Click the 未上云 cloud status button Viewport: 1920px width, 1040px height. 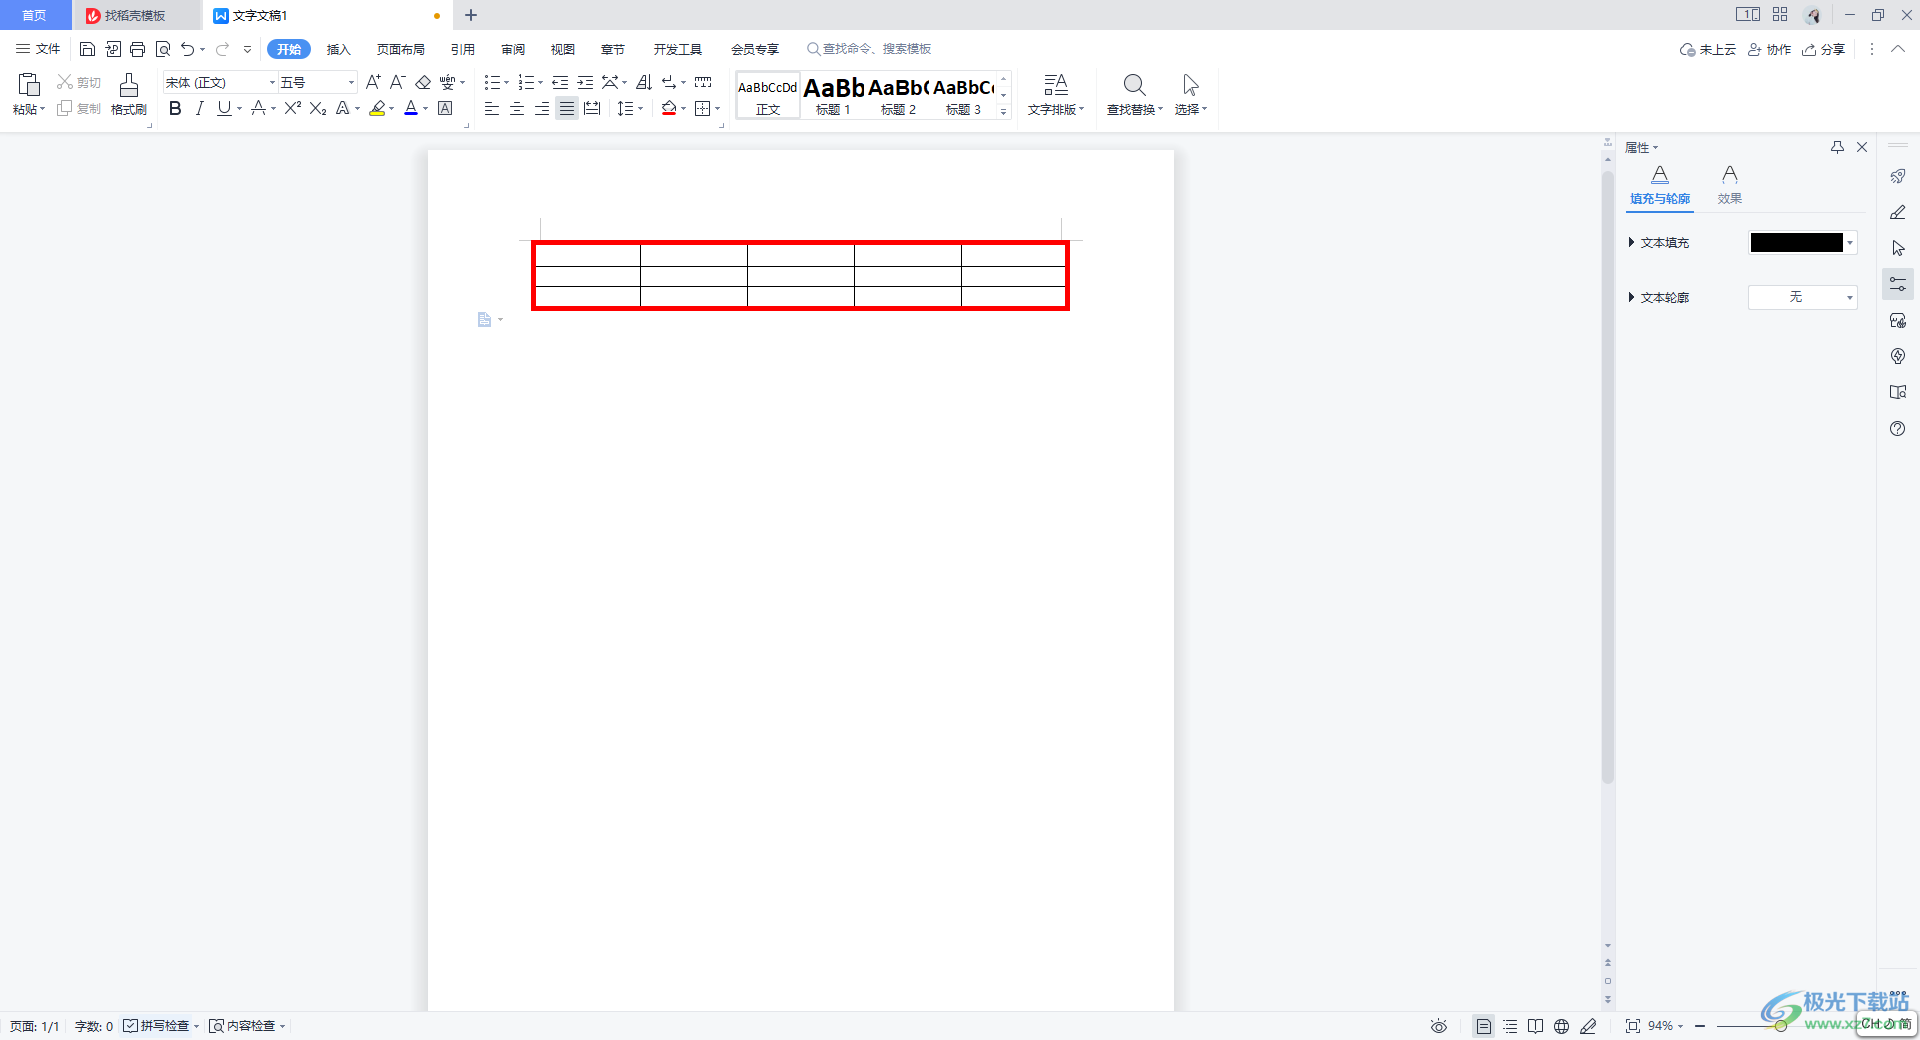click(x=1708, y=49)
